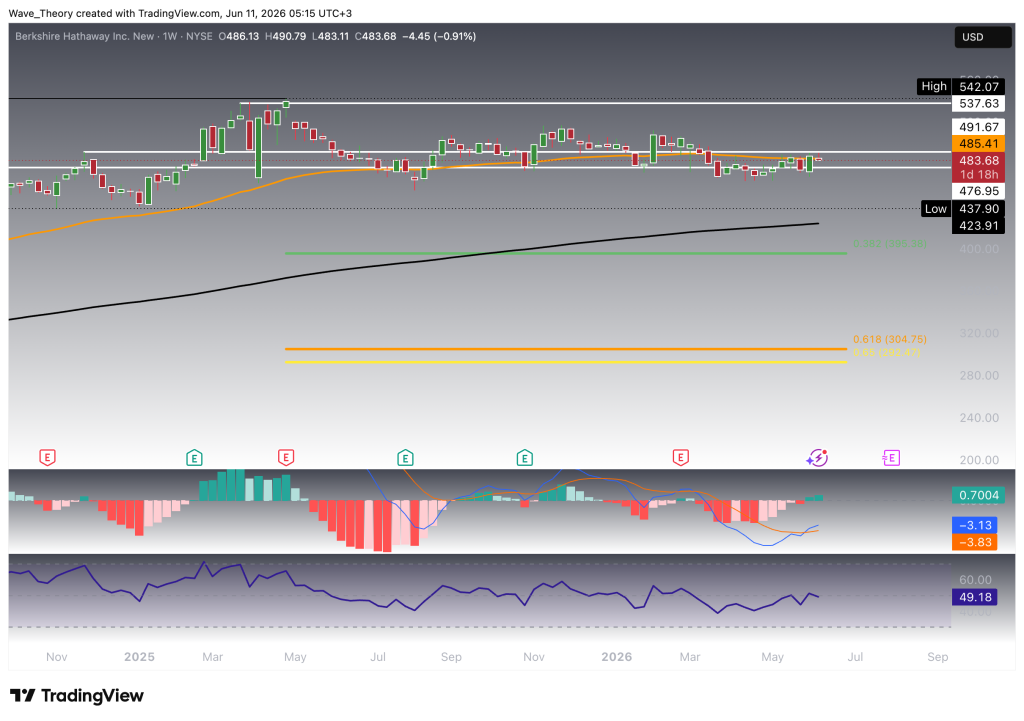1024x721 pixels.
Task: Open the red earnings marker near Mar 2026
Action: tap(680, 458)
